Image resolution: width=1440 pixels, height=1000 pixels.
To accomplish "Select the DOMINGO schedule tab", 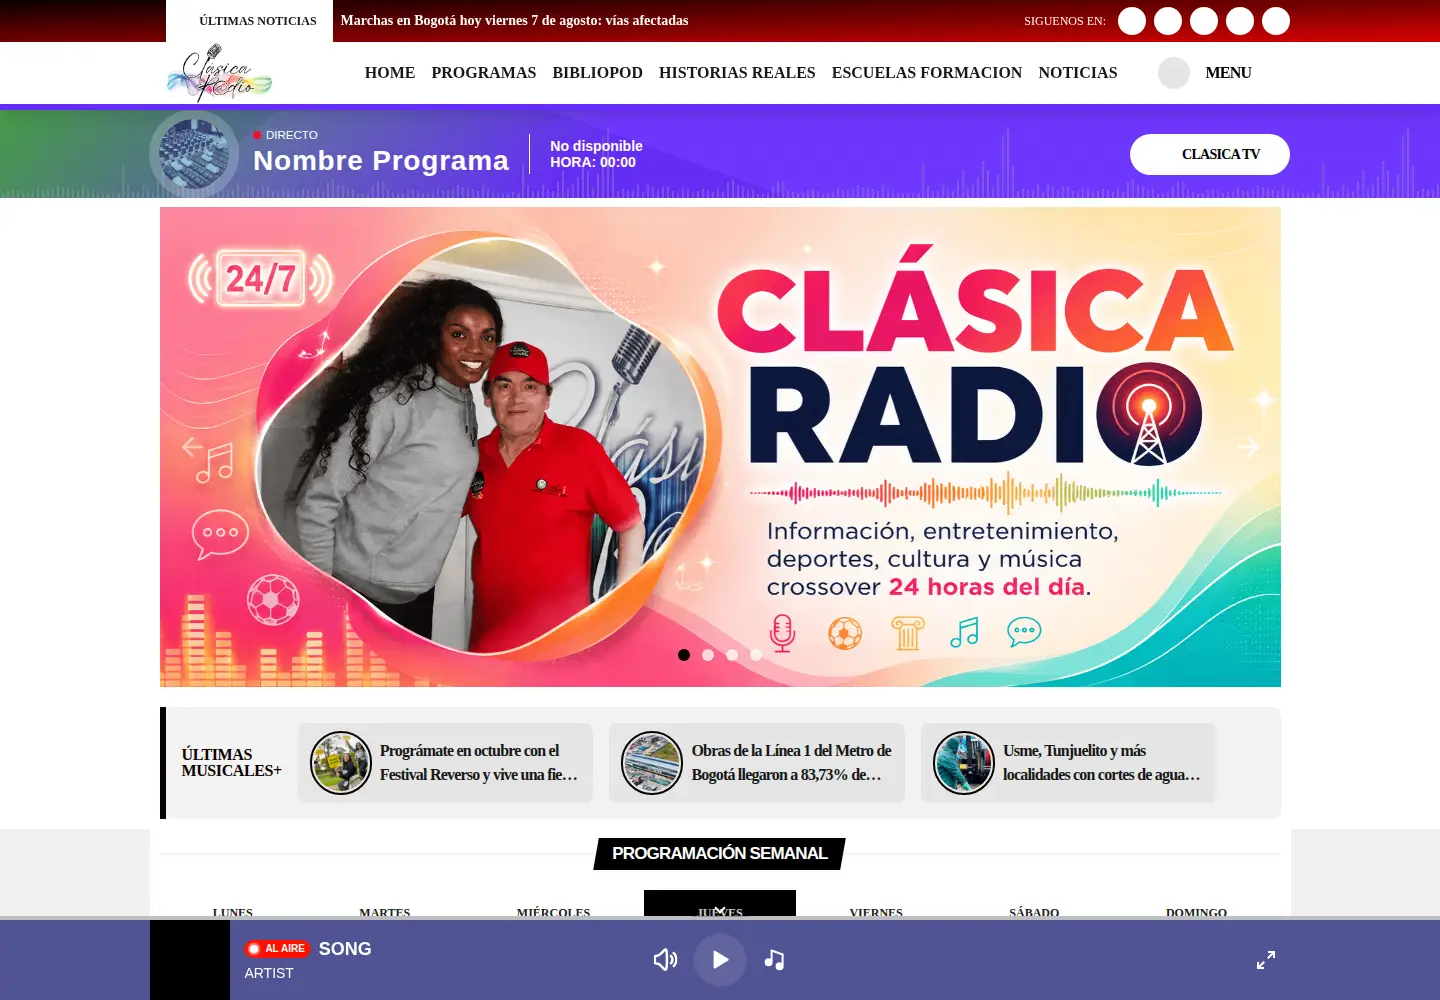I will pyautogui.click(x=1196, y=912).
